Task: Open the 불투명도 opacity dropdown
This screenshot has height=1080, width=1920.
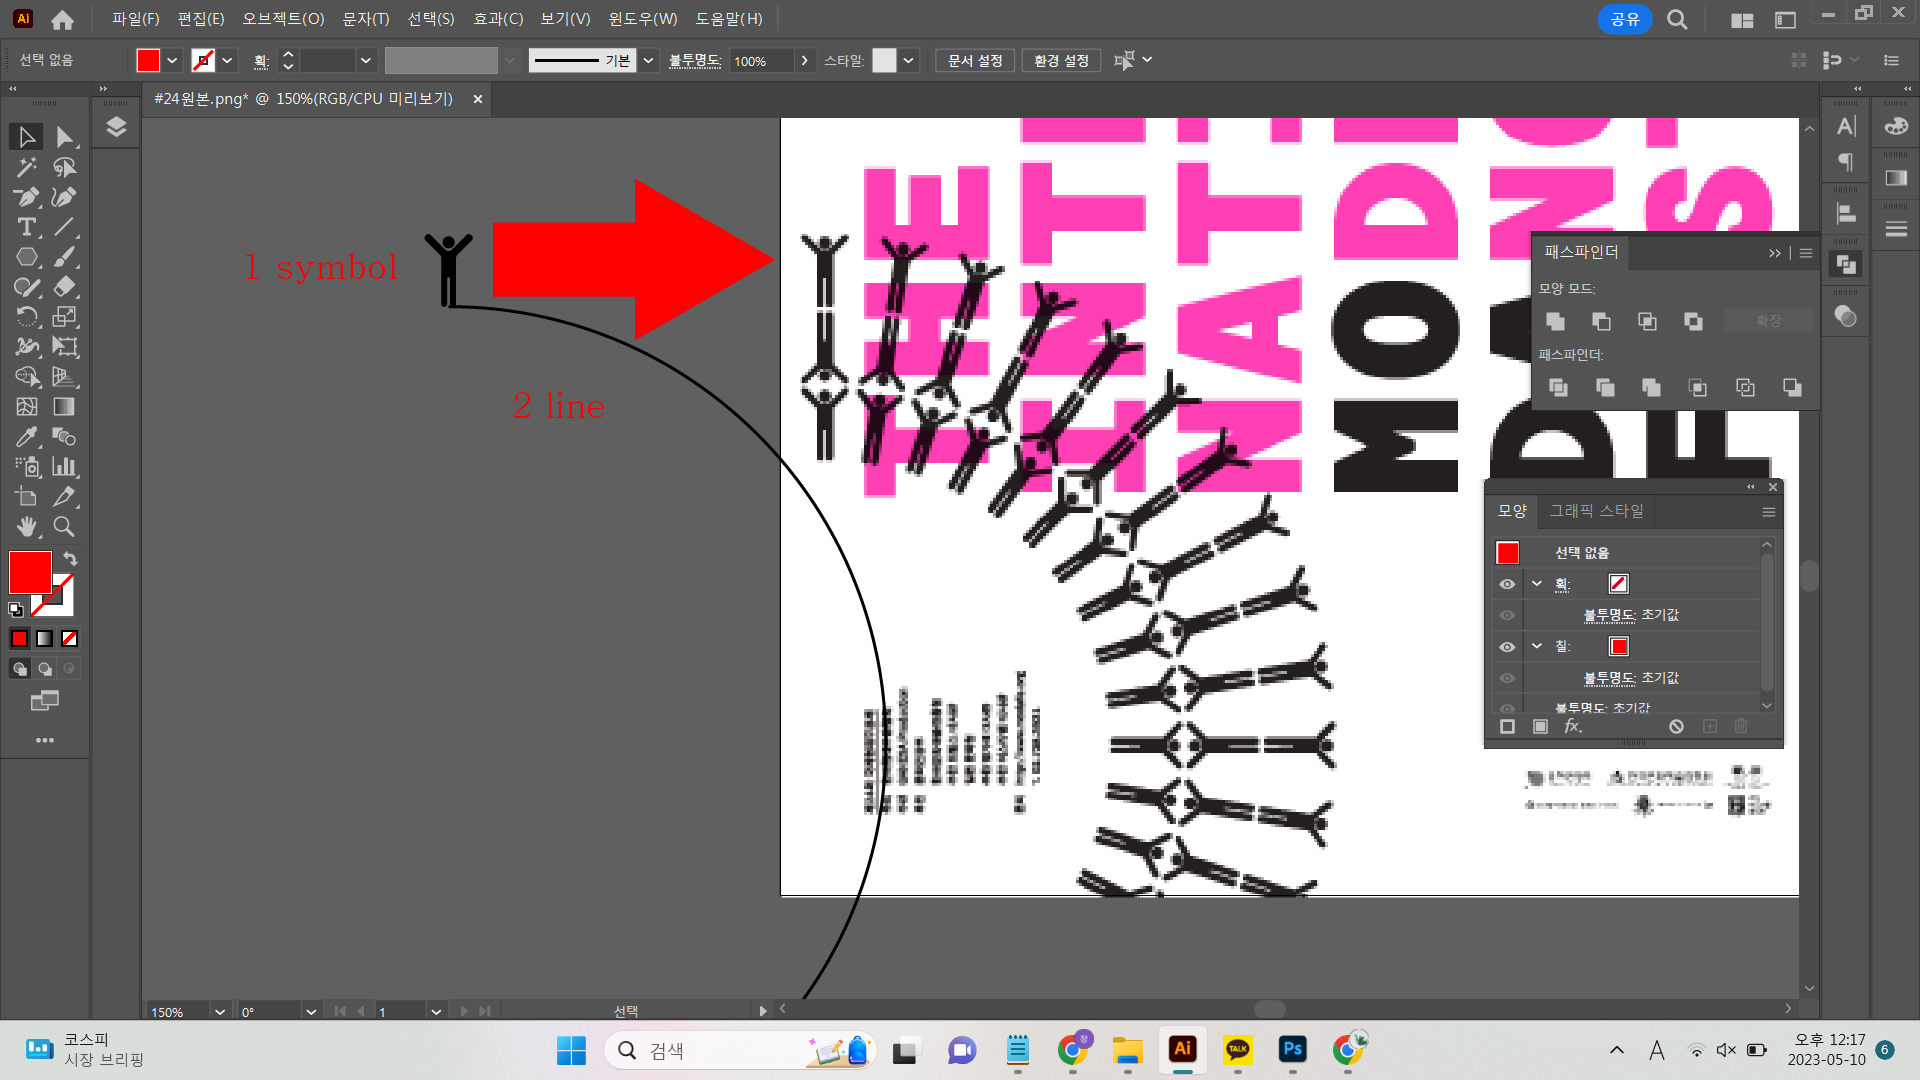Action: pos(805,60)
